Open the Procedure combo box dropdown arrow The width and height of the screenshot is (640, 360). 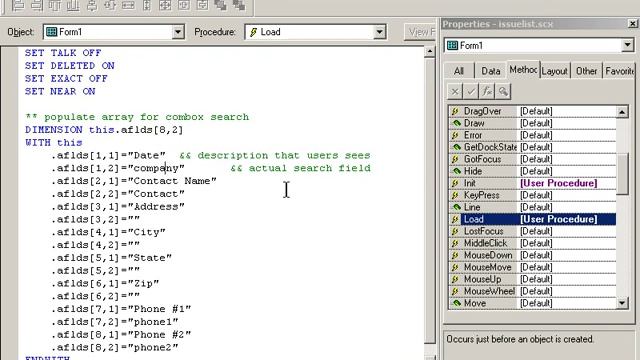(379, 32)
